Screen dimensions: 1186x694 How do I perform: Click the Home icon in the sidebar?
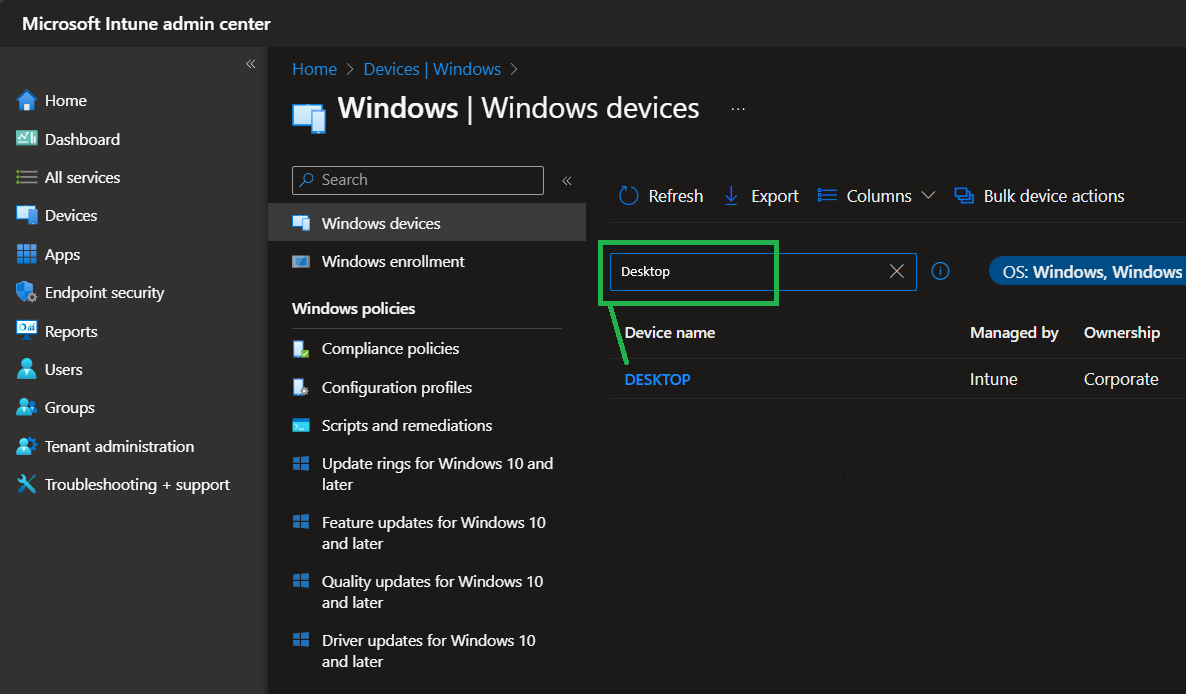27,101
